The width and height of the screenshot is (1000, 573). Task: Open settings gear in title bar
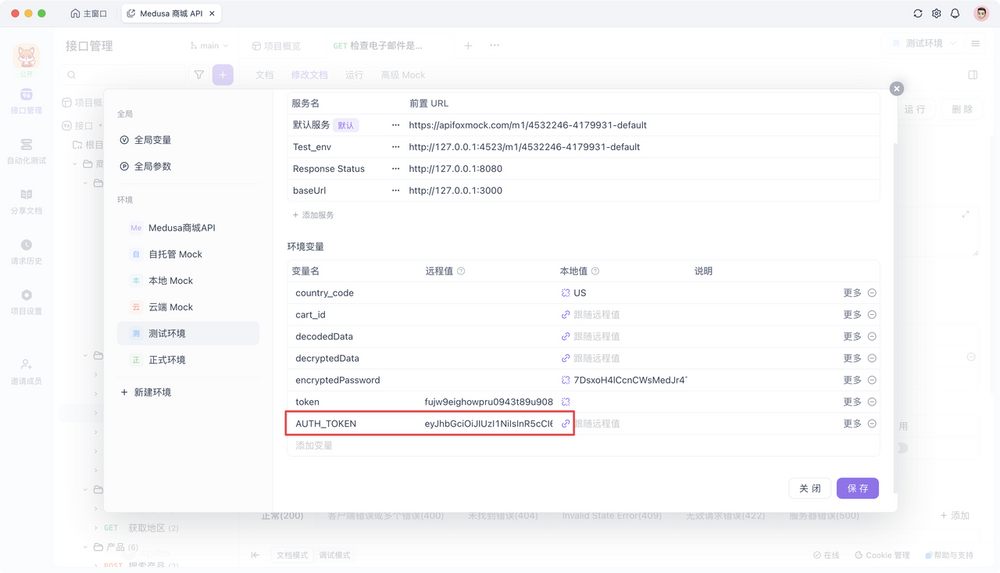pos(936,14)
